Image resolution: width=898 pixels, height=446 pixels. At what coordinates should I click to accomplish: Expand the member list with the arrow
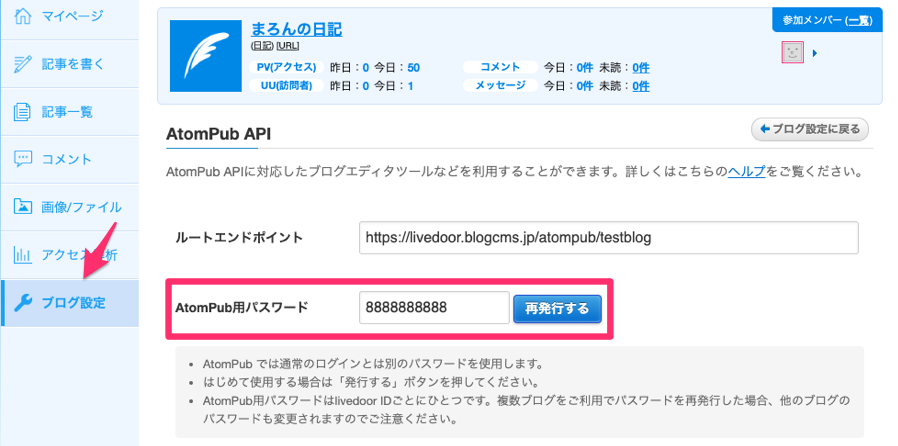pyautogui.click(x=815, y=53)
